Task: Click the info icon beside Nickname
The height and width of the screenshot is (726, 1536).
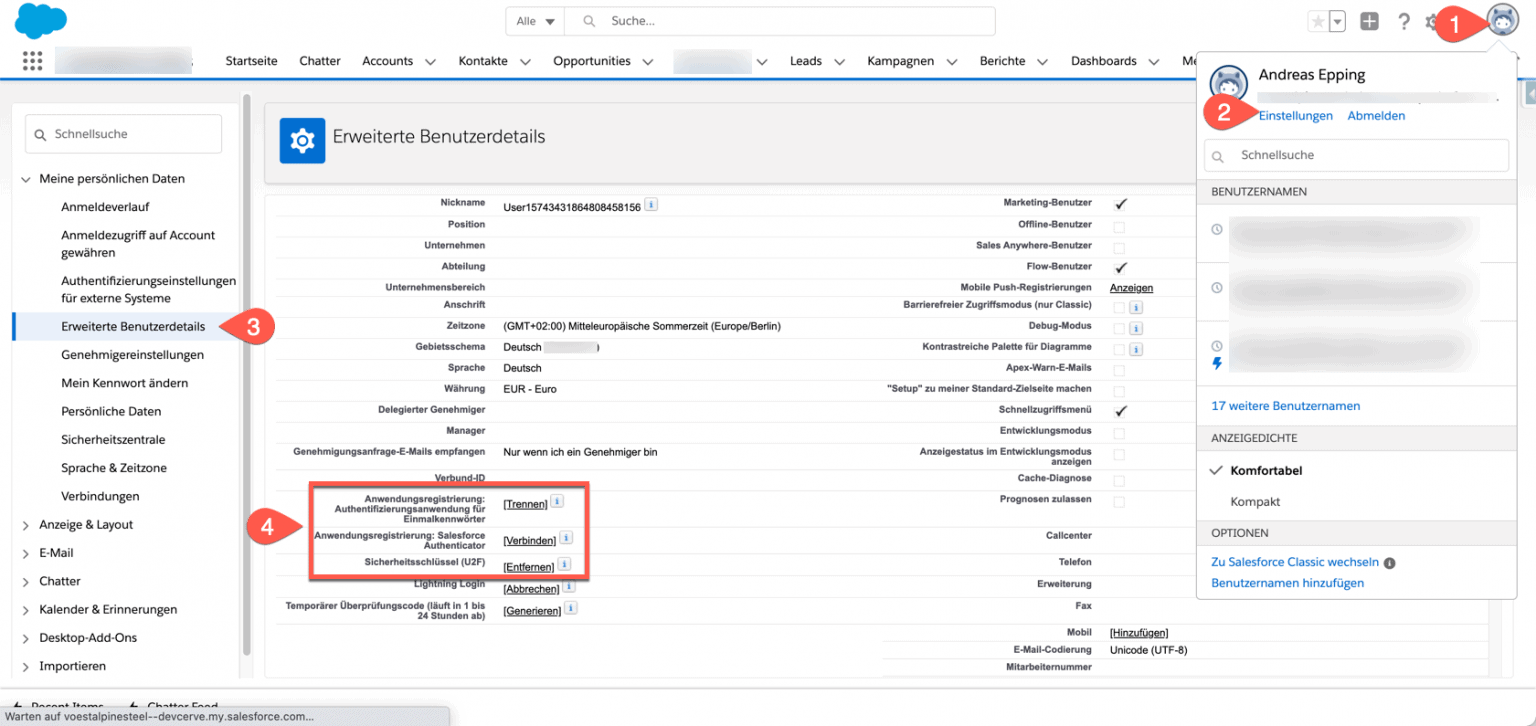Action: pyautogui.click(x=651, y=202)
